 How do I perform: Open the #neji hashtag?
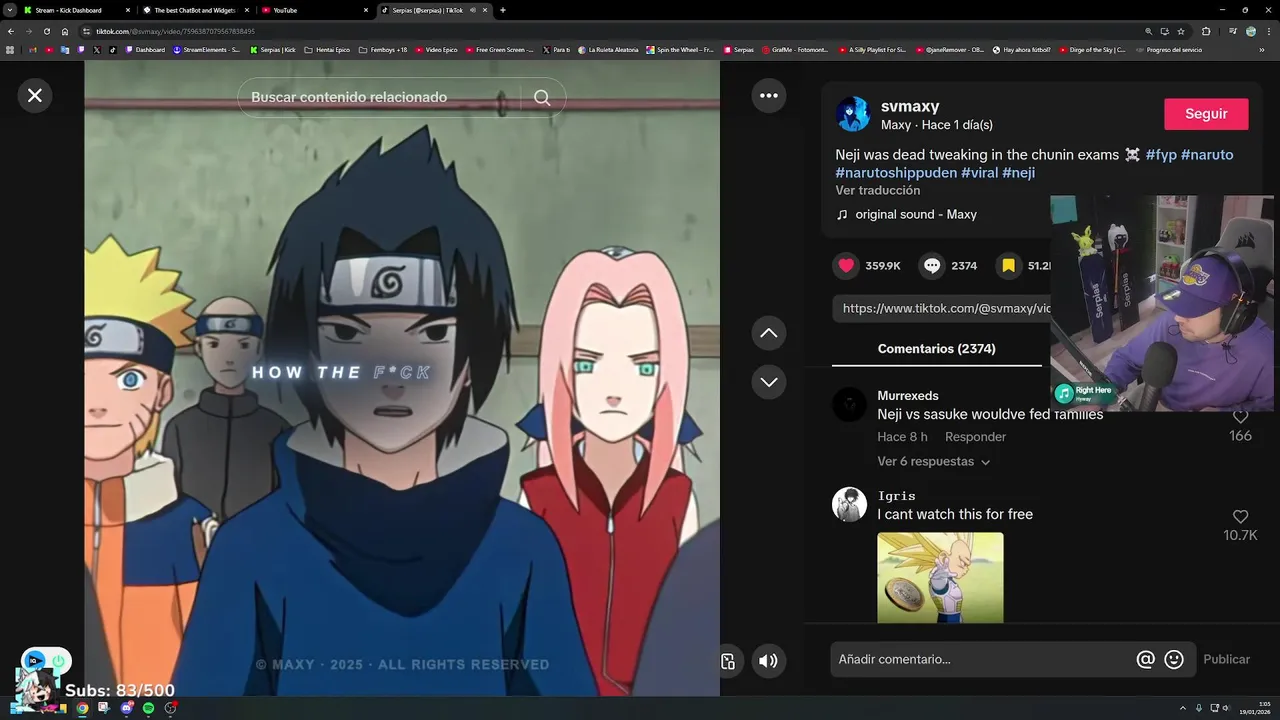point(1018,173)
